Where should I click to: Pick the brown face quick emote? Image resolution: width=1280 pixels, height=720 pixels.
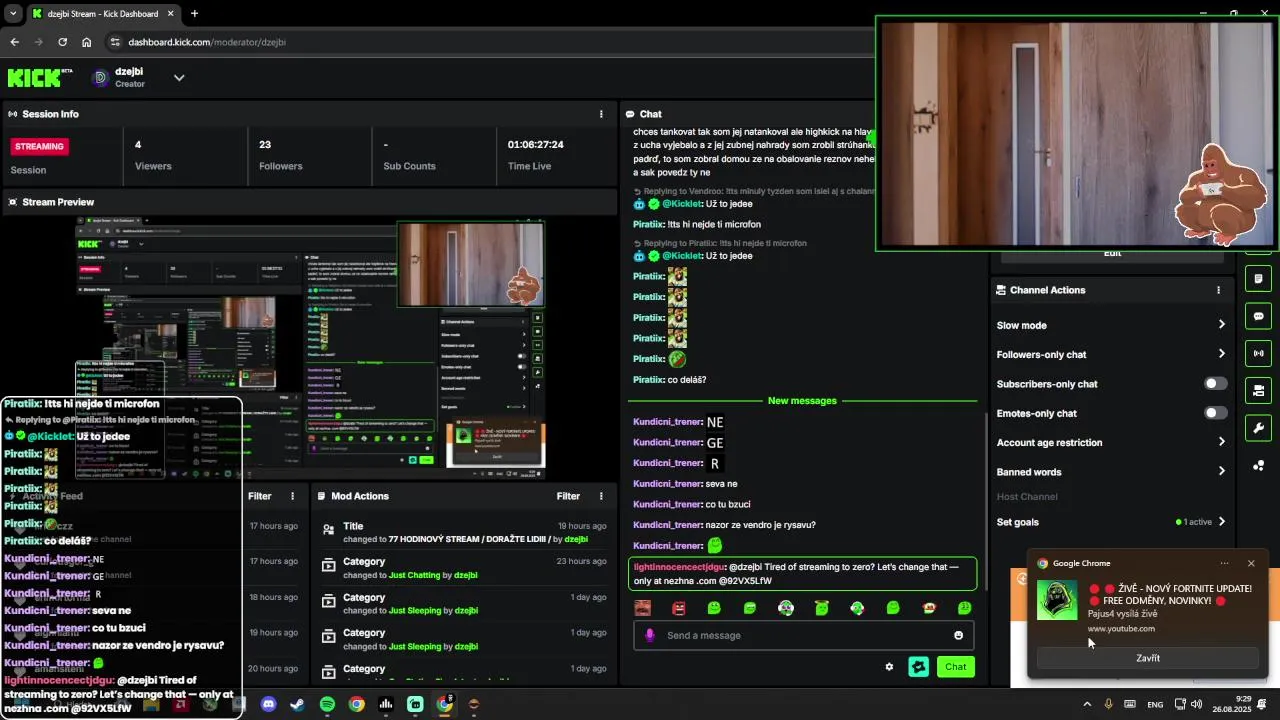(x=643, y=608)
